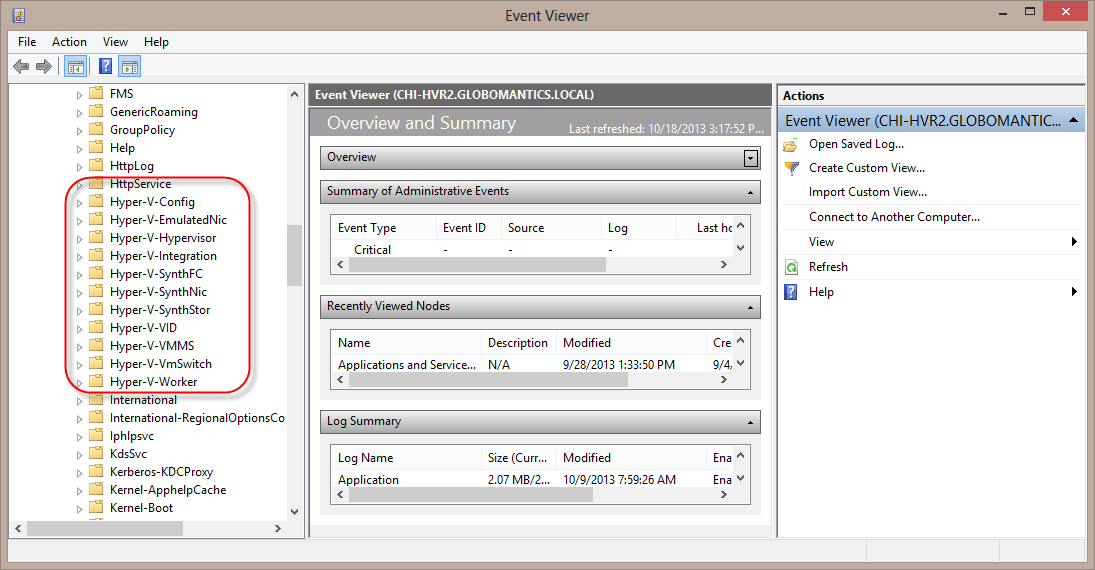Click the Event ID column header
Viewport: 1095px width, 570px height.
point(464,228)
